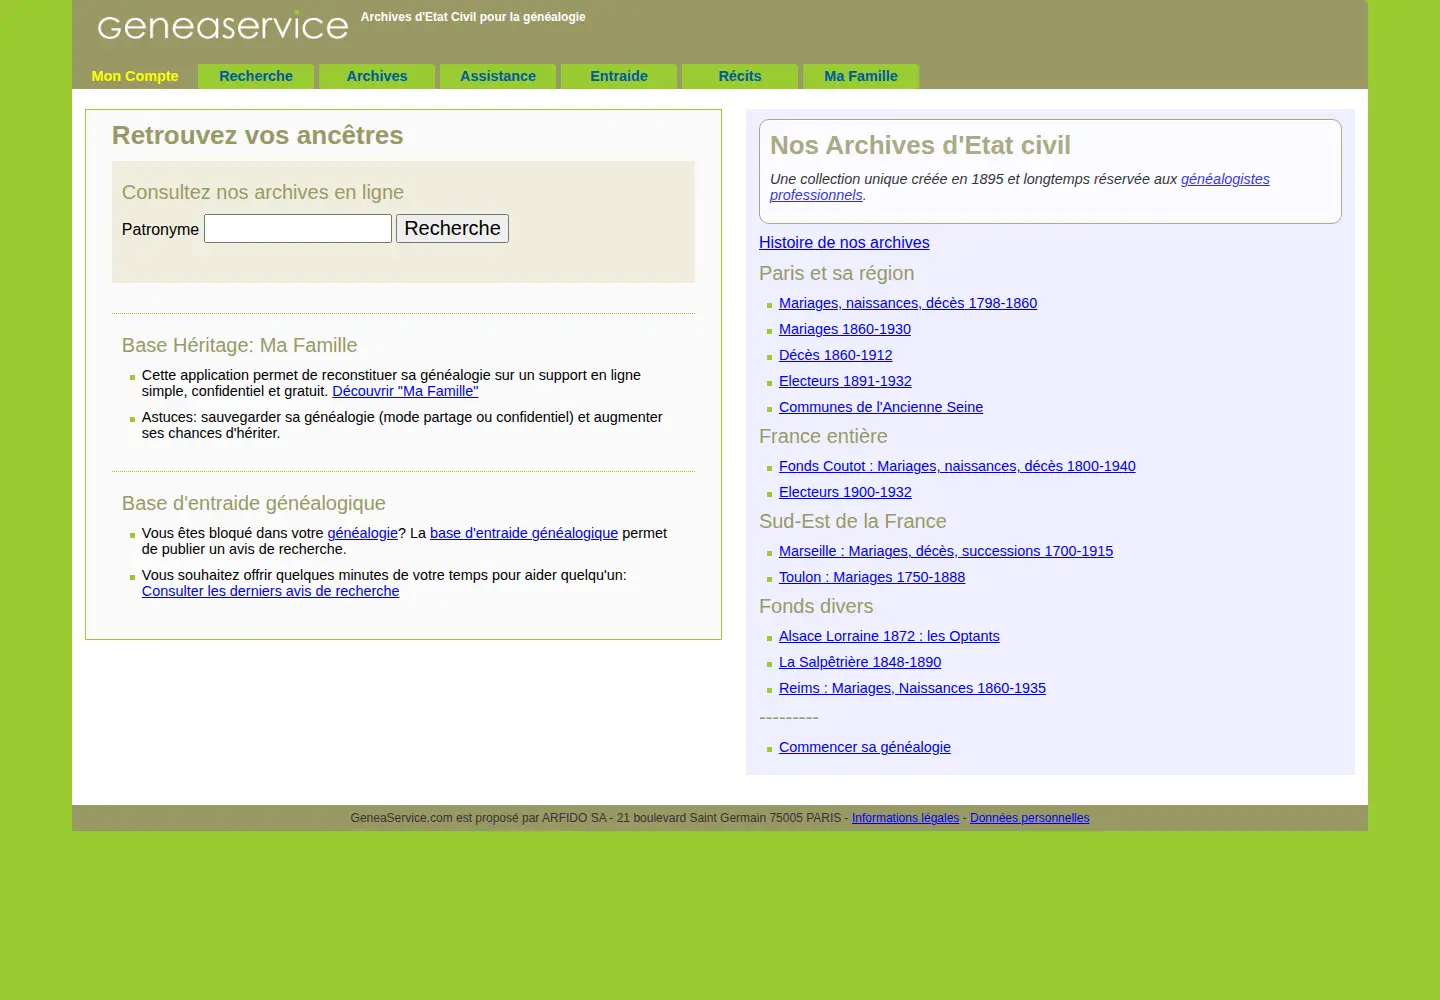Open Communes de l'Ancienne Seine
1440x1000 pixels.
tap(881, 407)
